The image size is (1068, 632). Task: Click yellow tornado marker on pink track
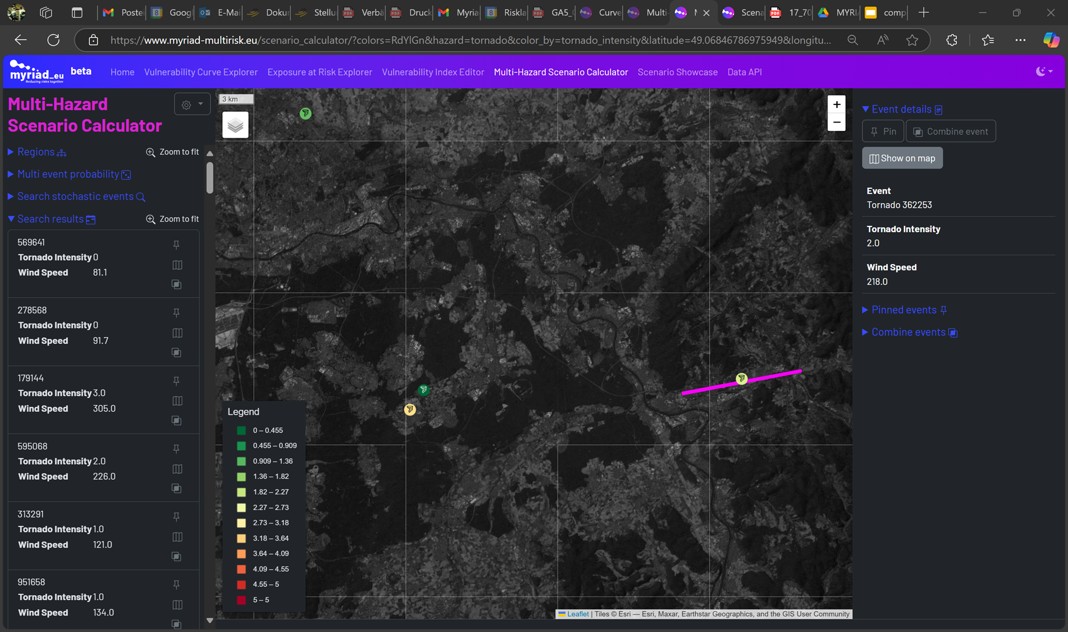tap(741, 379)
